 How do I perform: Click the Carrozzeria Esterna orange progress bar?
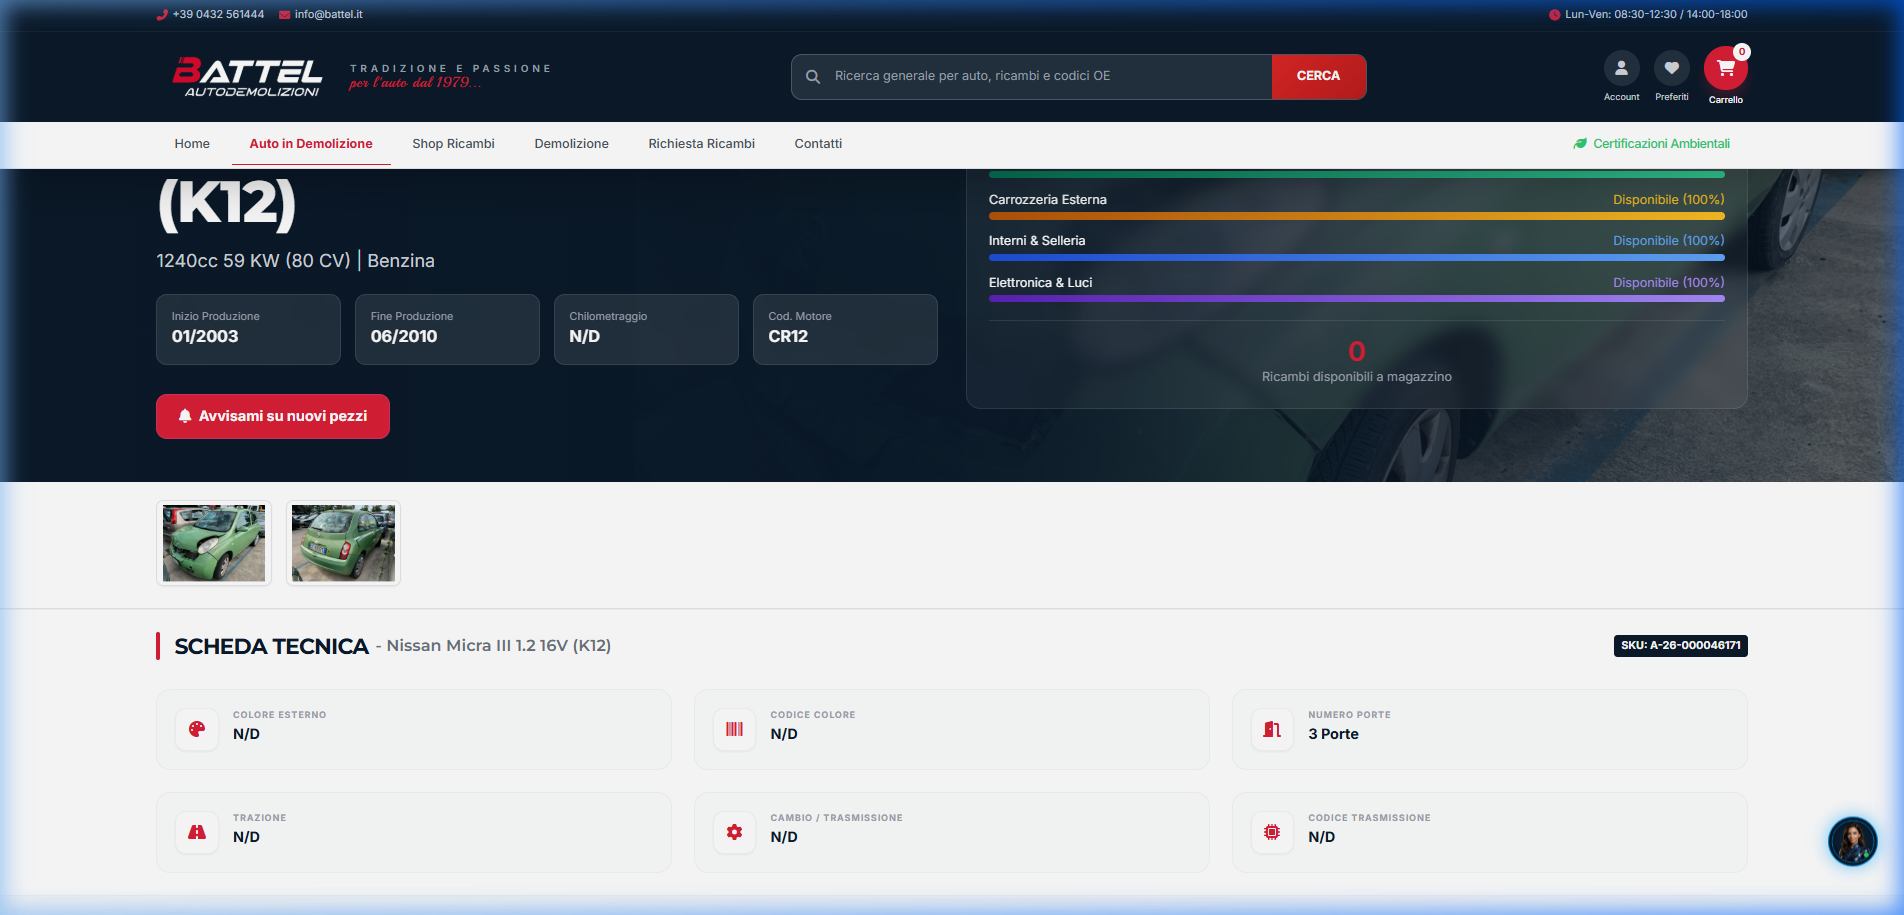[x=1356, y=216]
